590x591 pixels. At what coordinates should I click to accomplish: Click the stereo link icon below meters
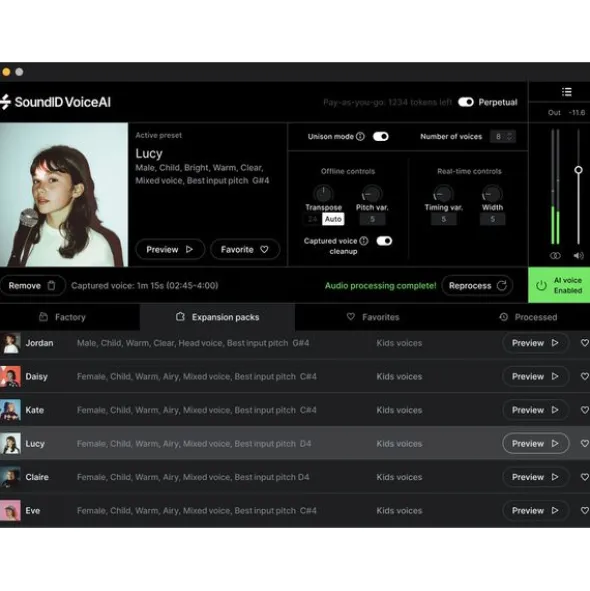[555, 256]
